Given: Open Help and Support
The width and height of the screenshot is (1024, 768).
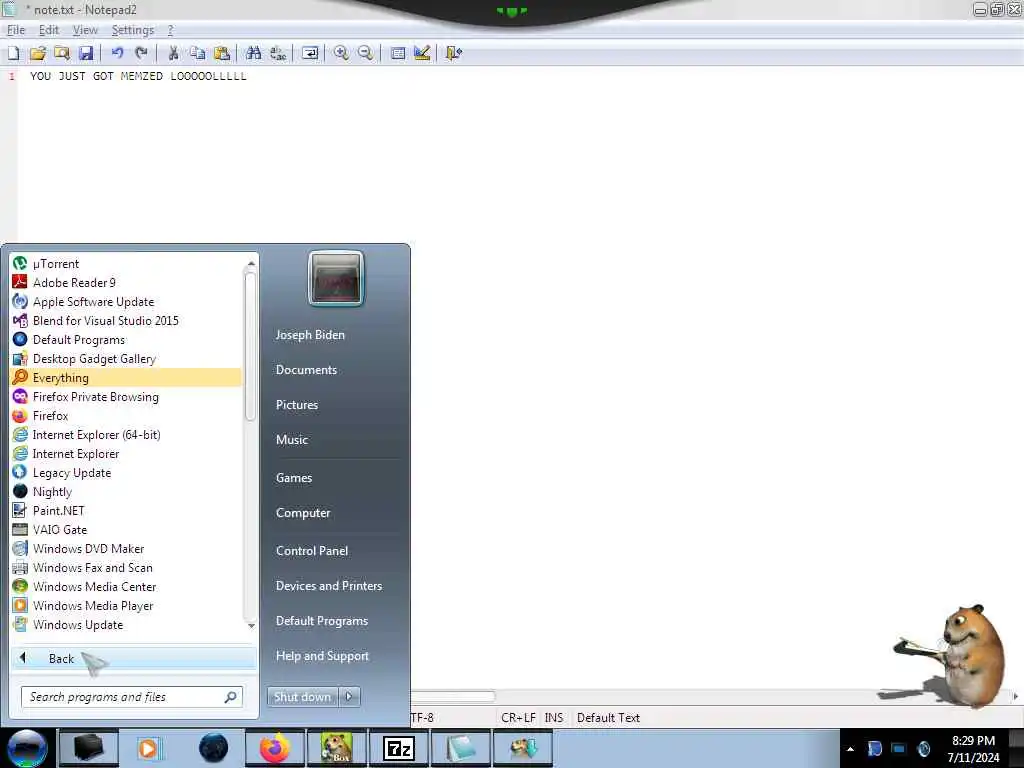Looking at the screenshot, I should pyautogui.click(x=323, y=656).
